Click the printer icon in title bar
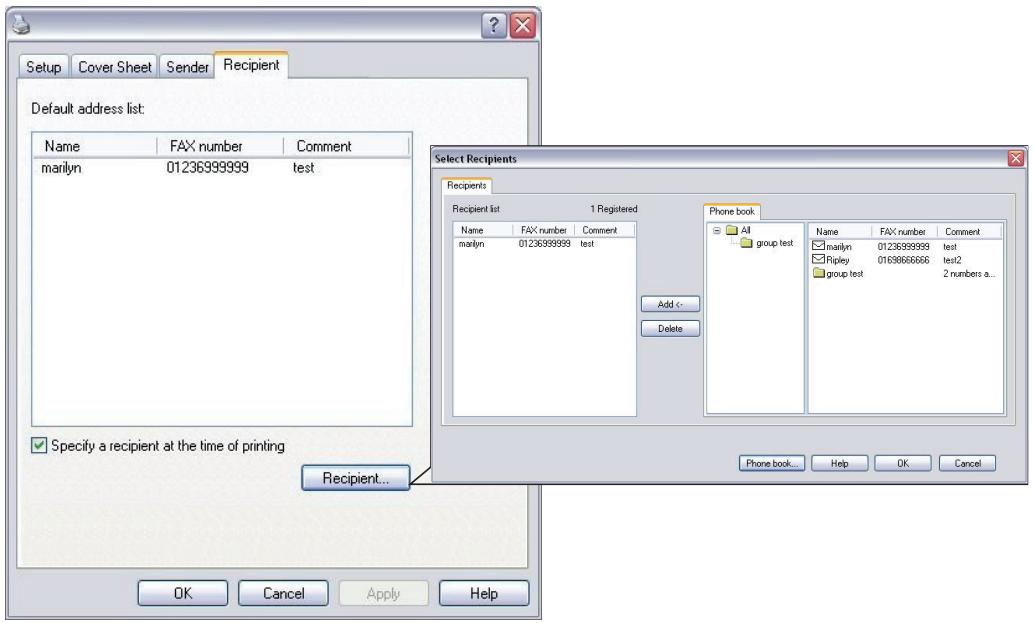The width and height of the screenshot is (1034, 623). pos(22,25)
